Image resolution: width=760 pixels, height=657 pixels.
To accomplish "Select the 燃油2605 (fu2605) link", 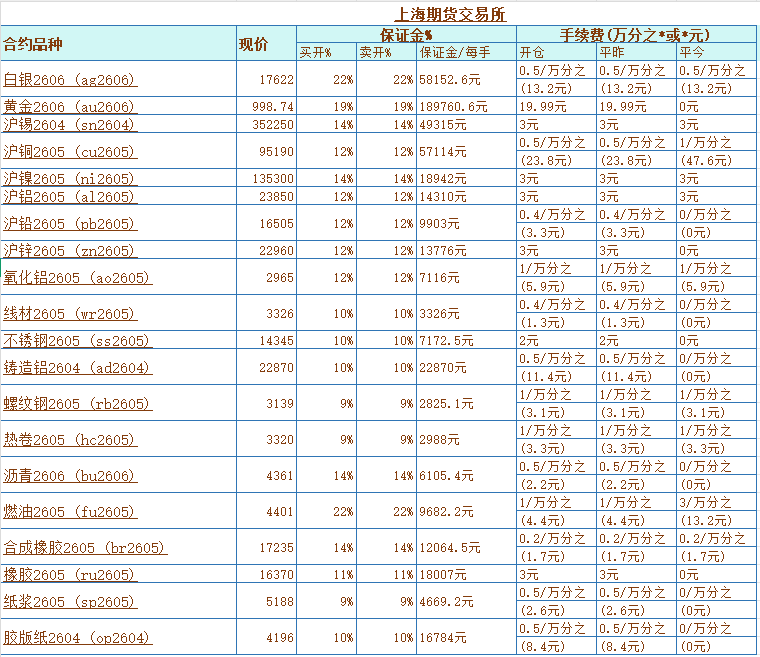I will (69, 511).
